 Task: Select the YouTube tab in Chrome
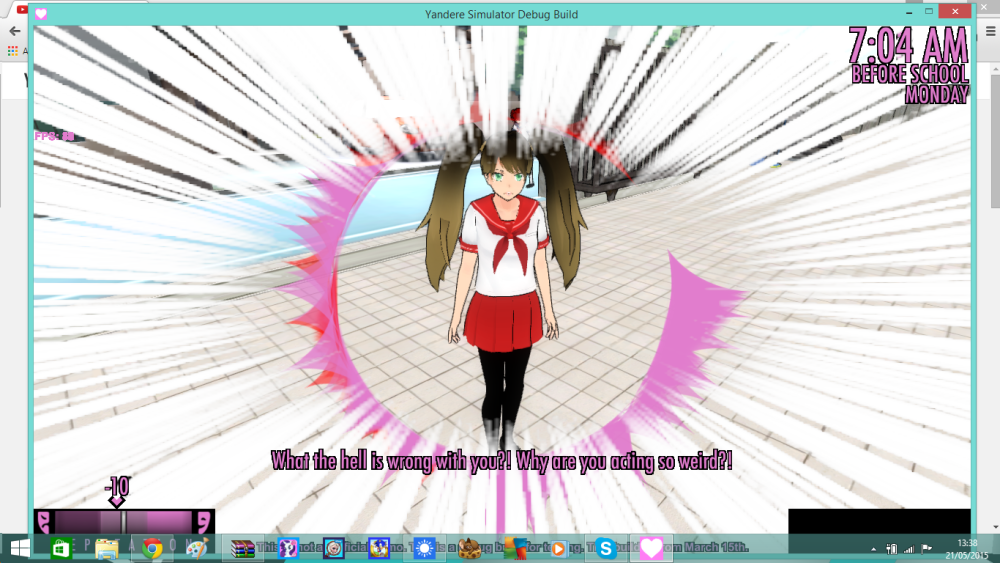[21, 10]
